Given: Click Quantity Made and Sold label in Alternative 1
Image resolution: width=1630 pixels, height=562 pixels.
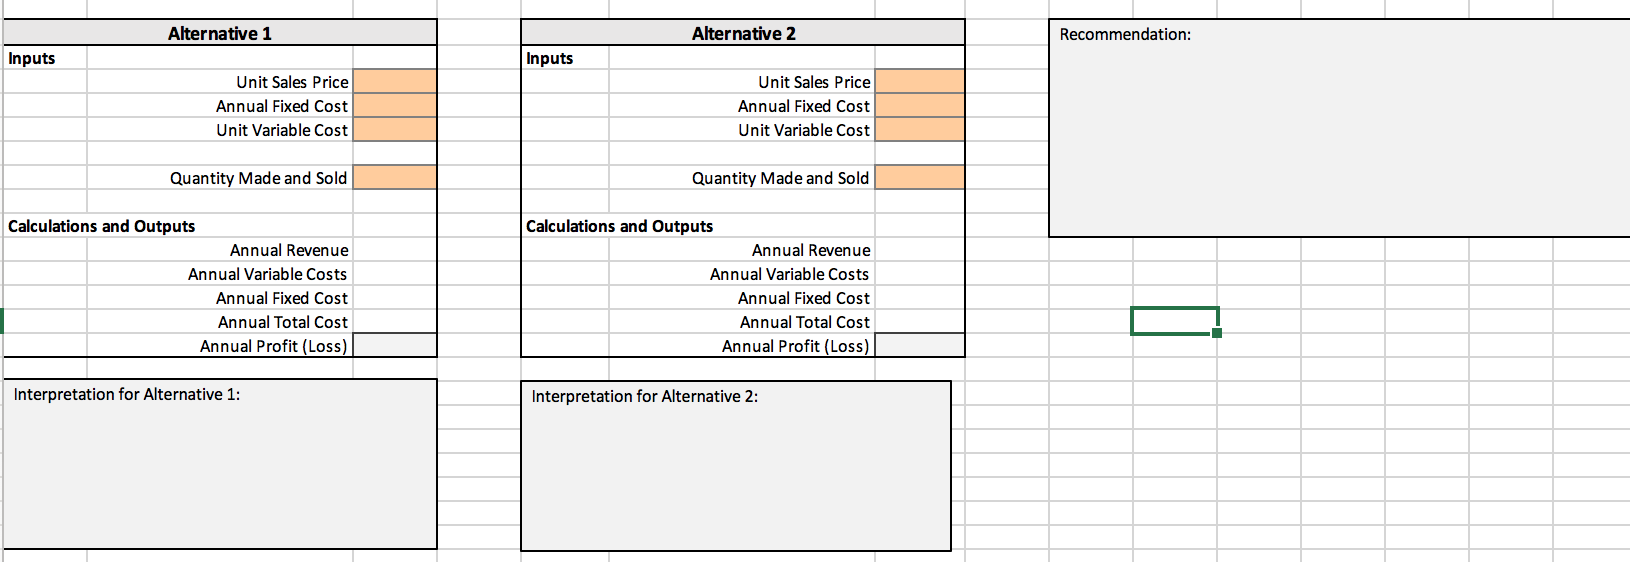Looking at the screenshot, I should tap(258, 178).
